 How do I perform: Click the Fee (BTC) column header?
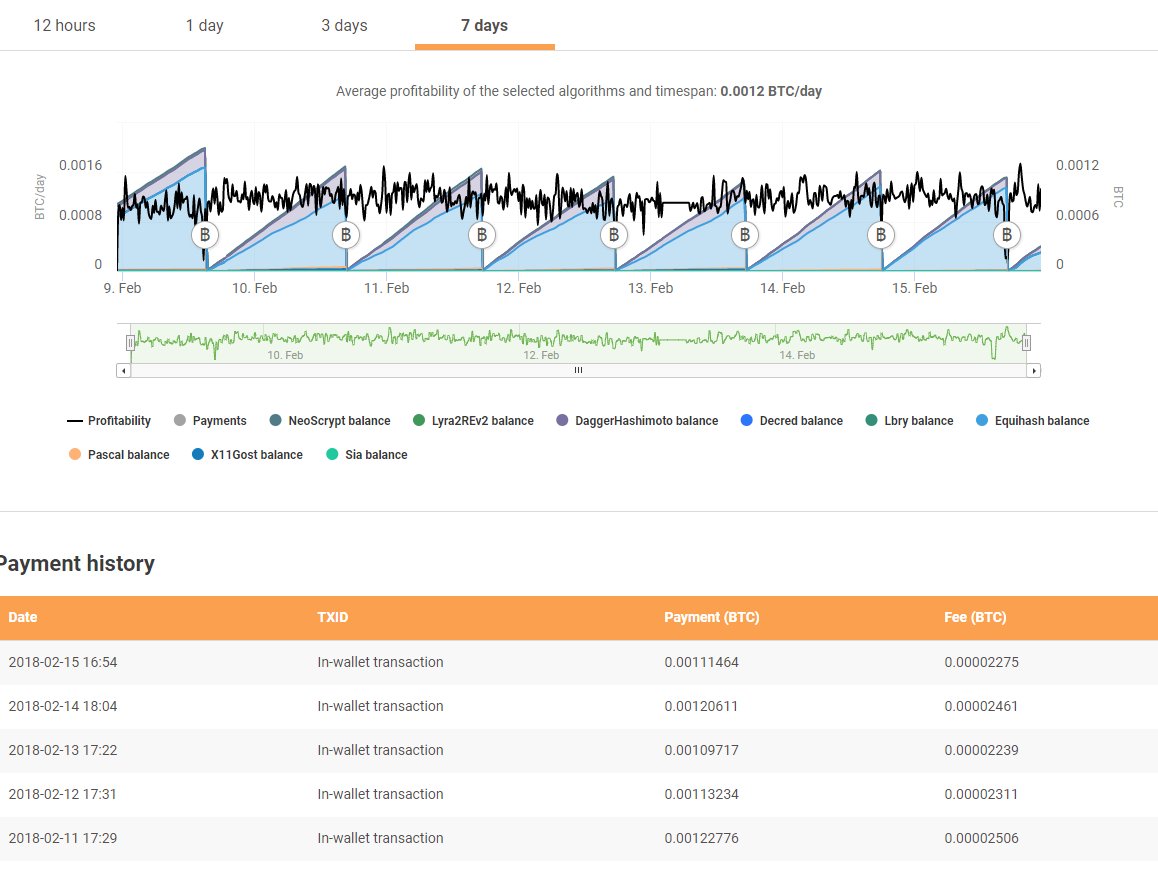click(x=975, y=617)
